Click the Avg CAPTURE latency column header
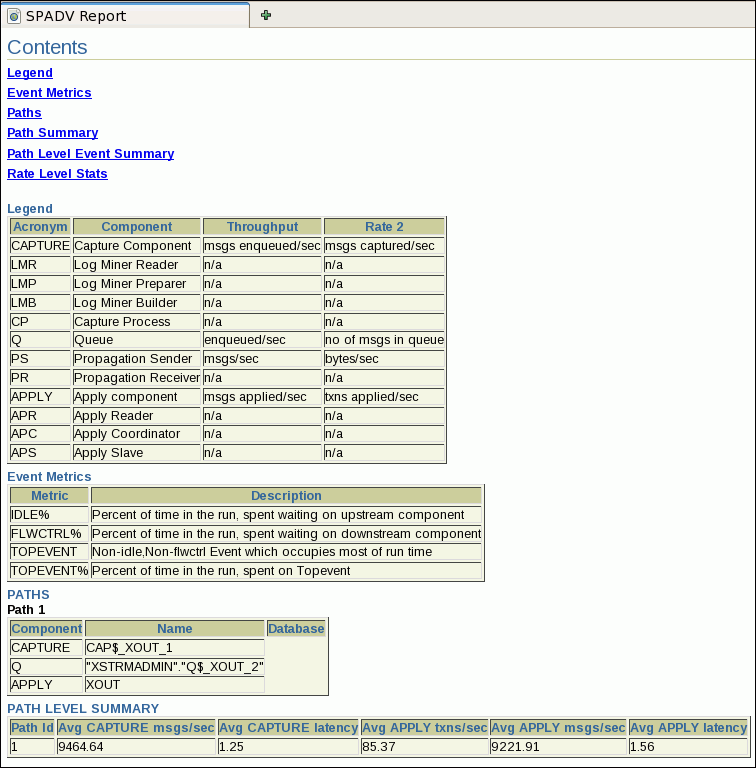Image resolution: width=756 pixels, height=768 pixels. click(x=288, y=727)
